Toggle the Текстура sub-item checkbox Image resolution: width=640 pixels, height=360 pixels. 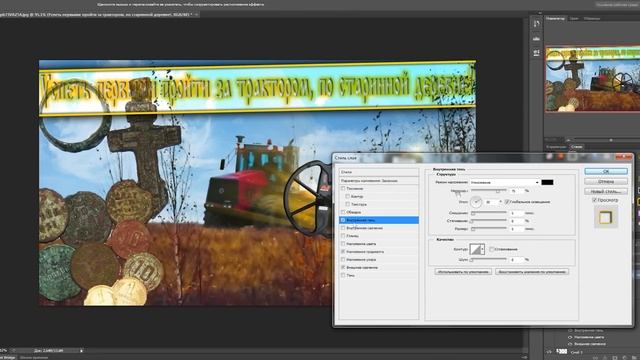click(x=347, y=204)
